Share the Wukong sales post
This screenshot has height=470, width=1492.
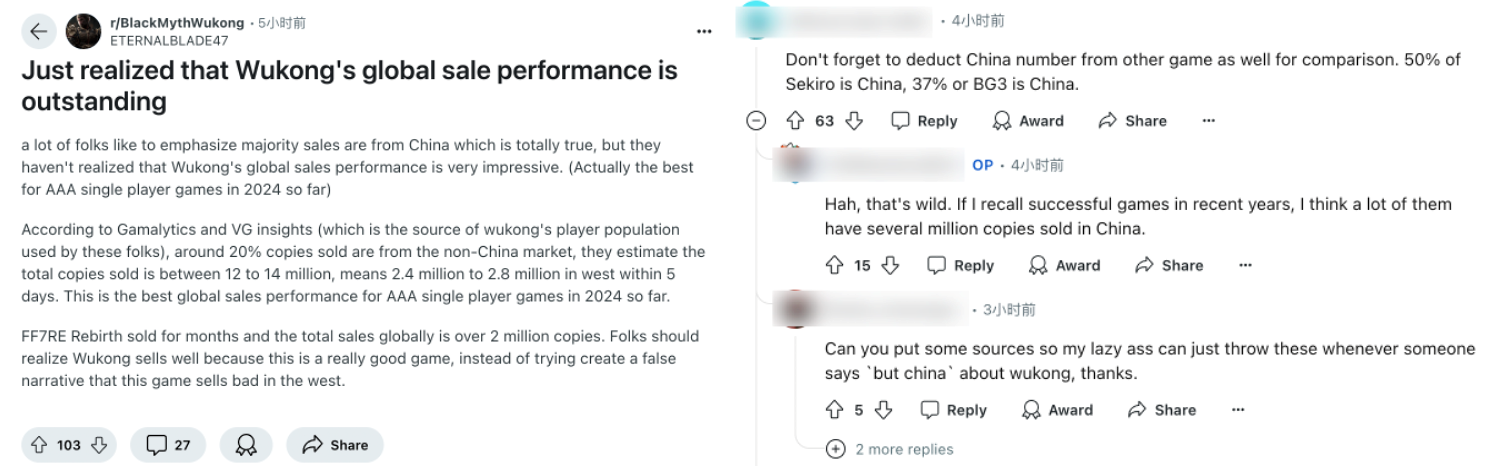335,445
